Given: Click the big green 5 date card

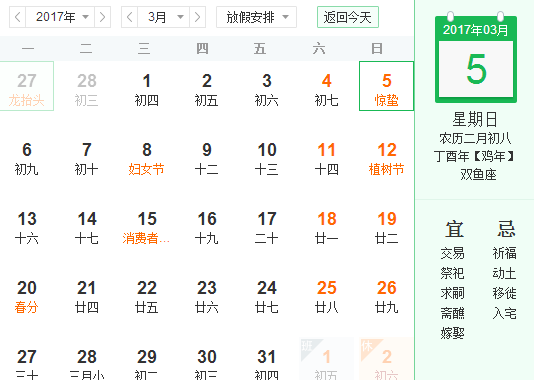Looking at the screenshot, I should (x=476, y=69).
